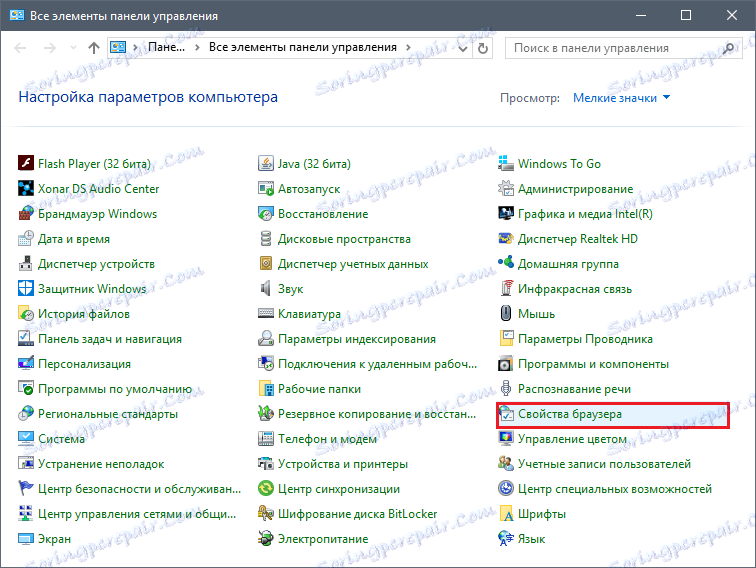Open Центр безопасности и обслуживания link
The width and height of the screenshot is (756, 568).
point(139,489)
